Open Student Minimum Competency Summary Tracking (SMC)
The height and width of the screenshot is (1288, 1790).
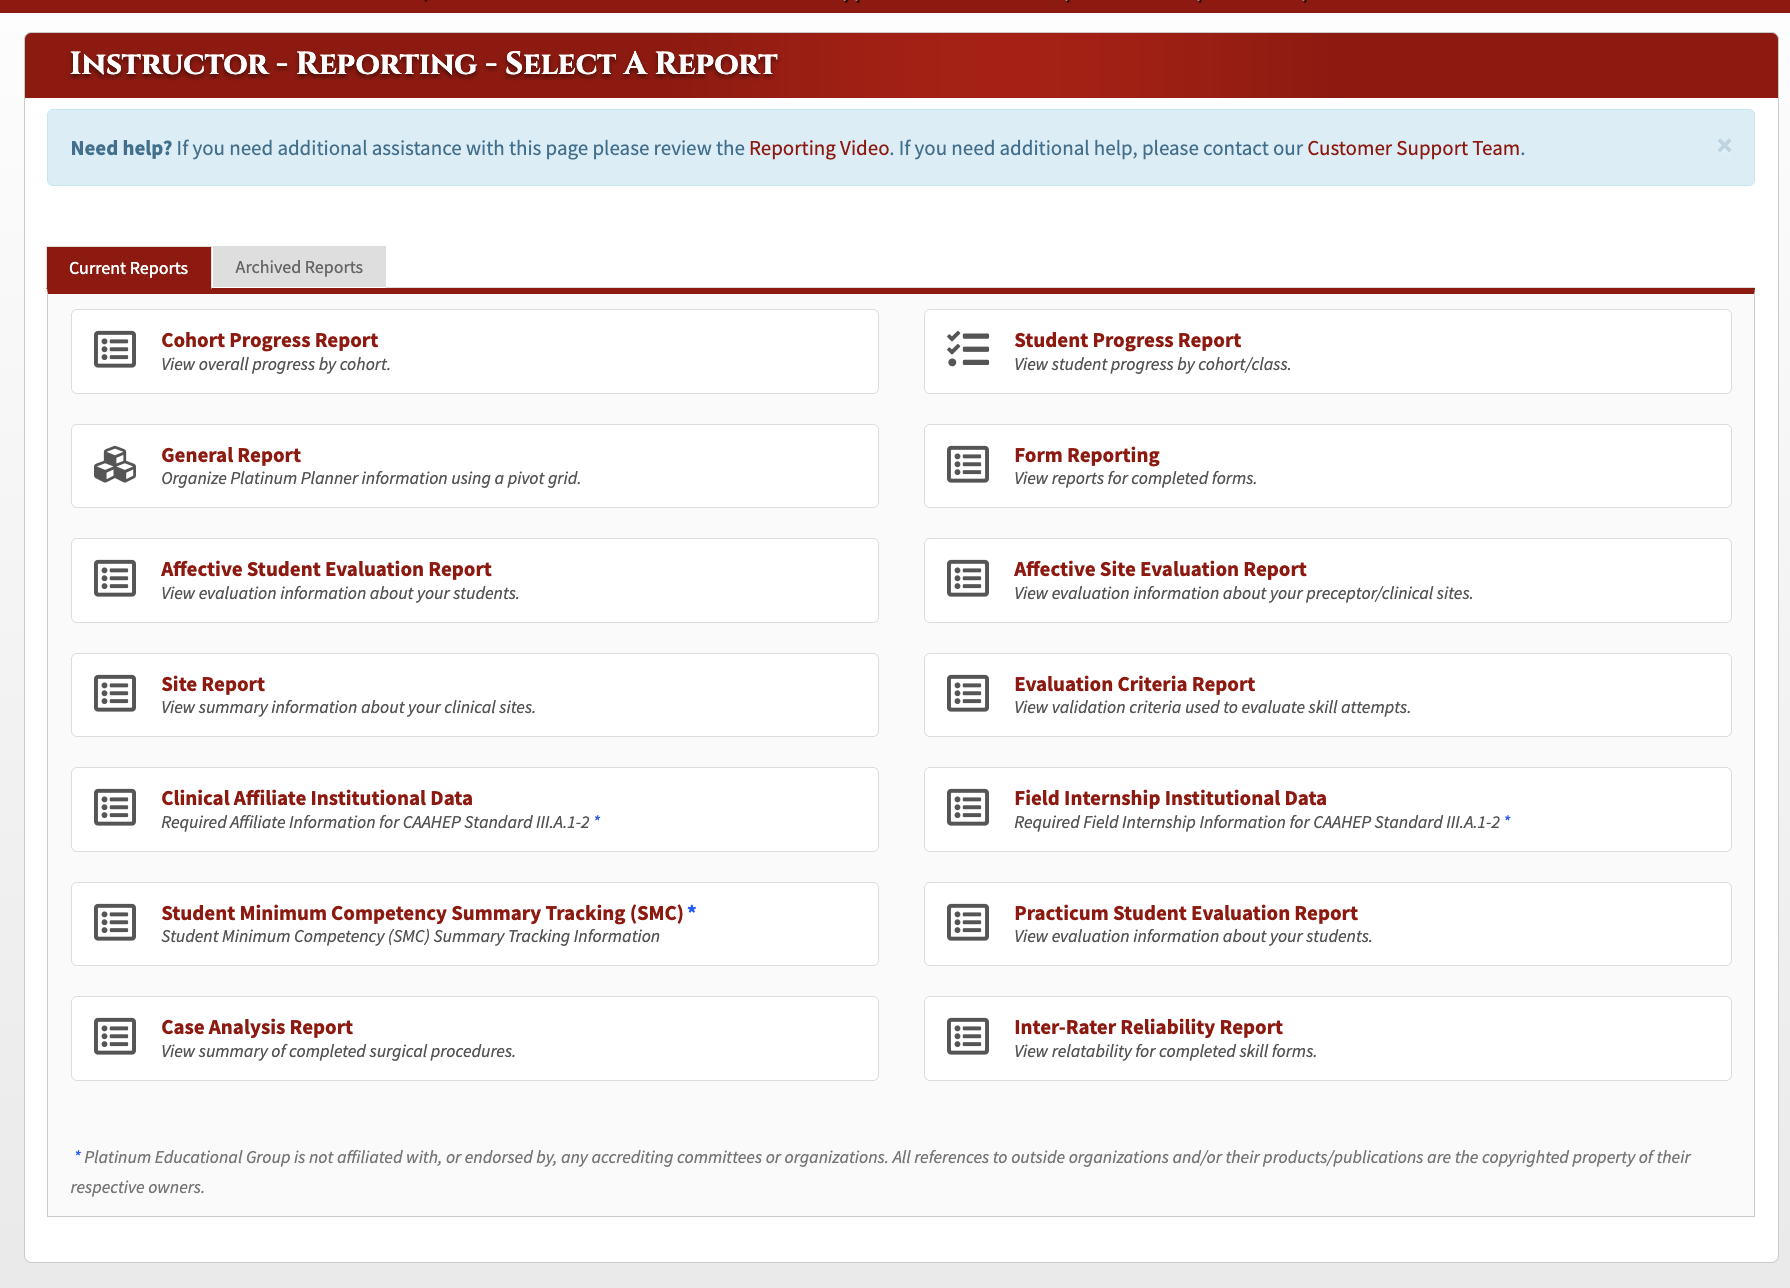coord(422,913)
